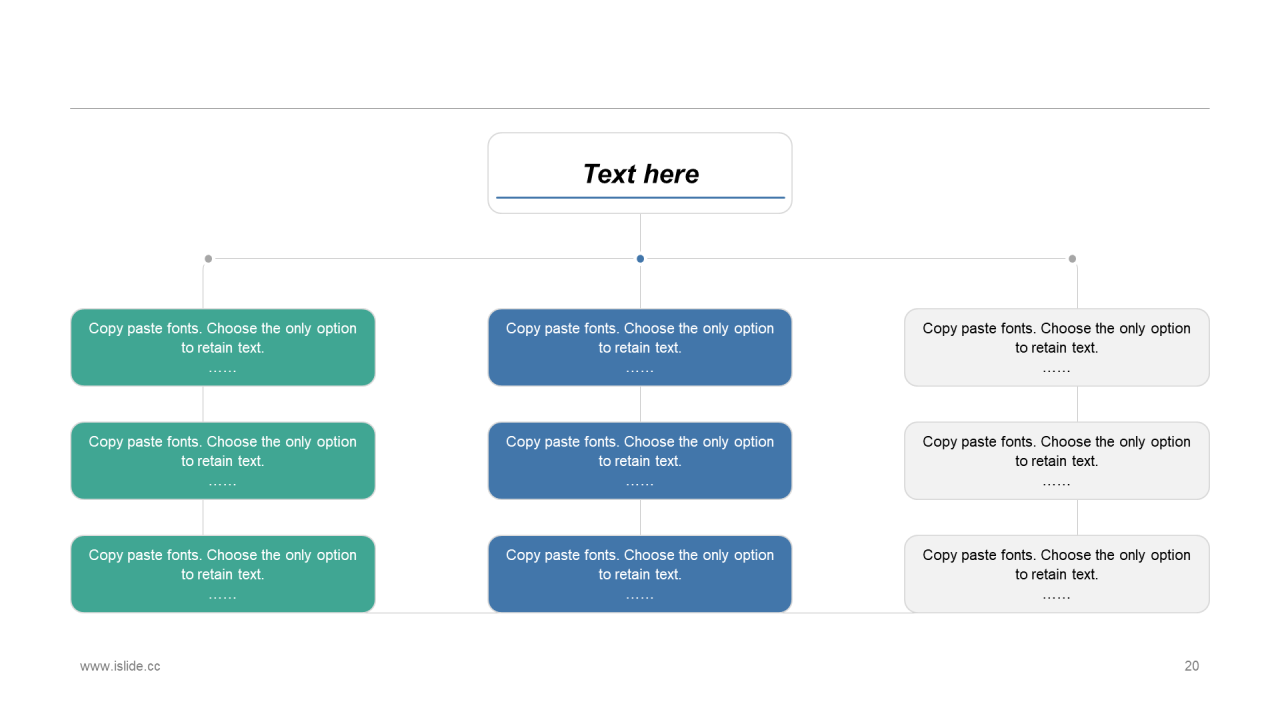Choose the bottom light gray text box
The width and height of the screenshot is (1280, 720).
1057,574
